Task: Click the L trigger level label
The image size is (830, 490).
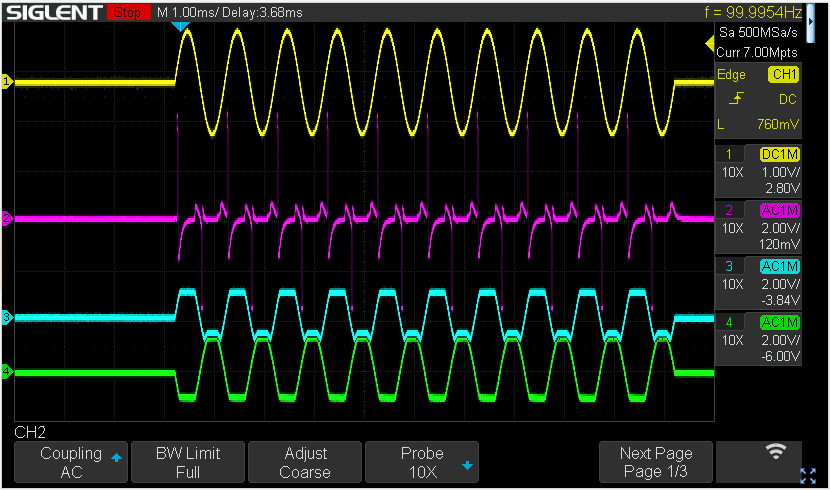Action: (x=720, y=124)
